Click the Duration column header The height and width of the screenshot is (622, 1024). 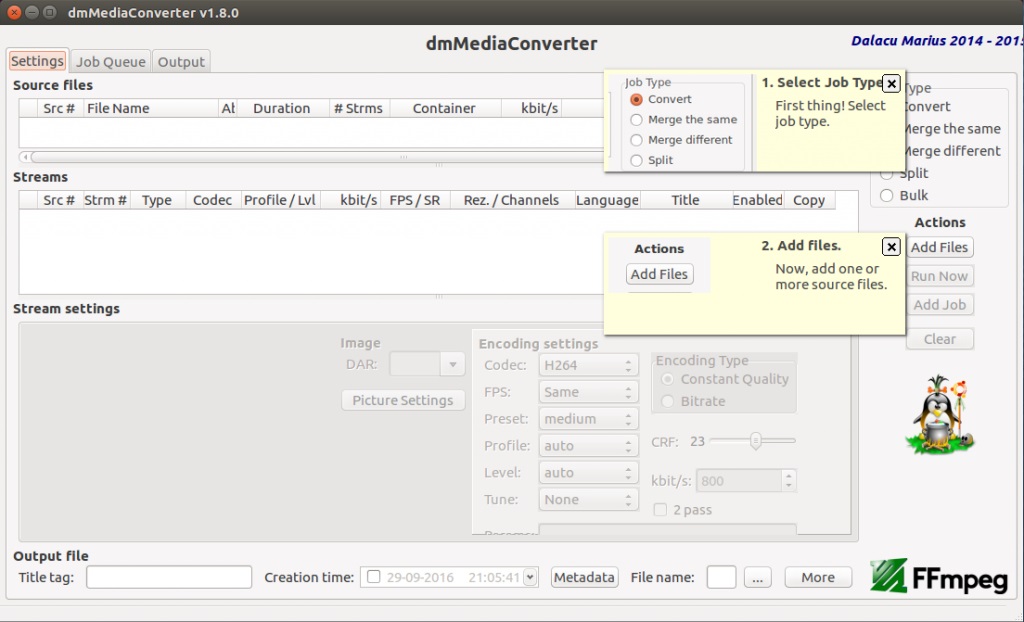click(281, 108)
